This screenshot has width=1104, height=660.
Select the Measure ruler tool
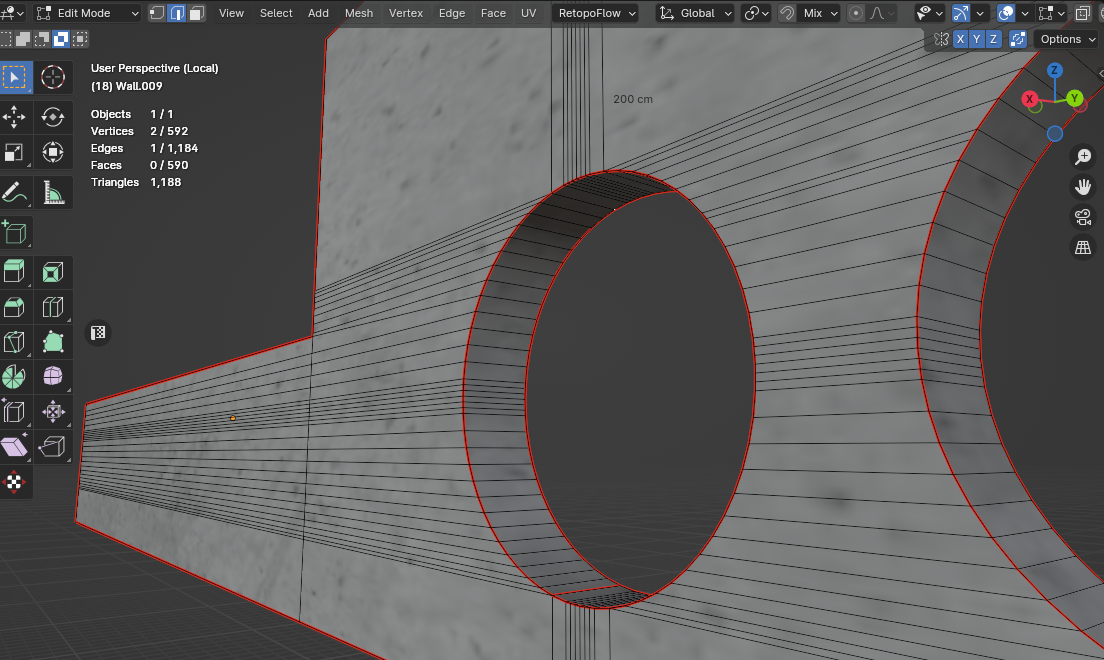click(x=53, y=192)
